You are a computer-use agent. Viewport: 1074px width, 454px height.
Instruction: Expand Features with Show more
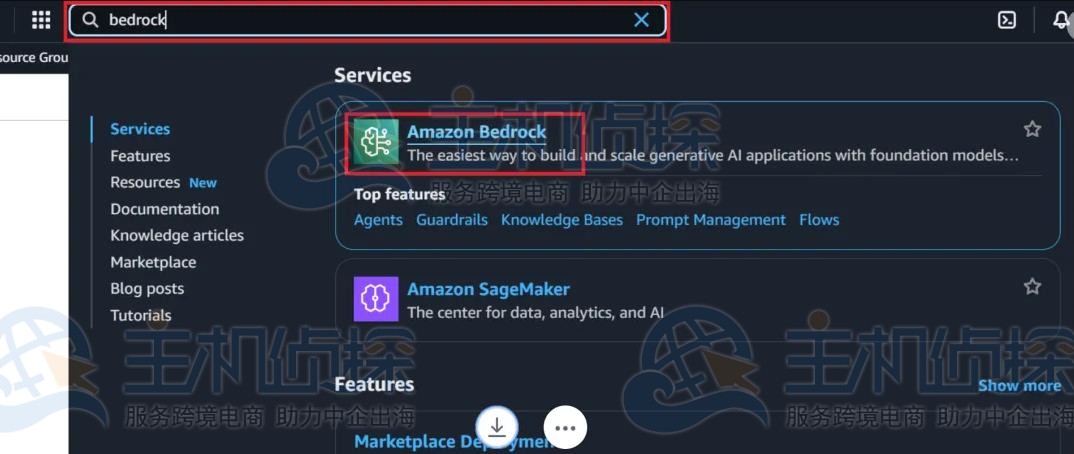pos(1019,386)
